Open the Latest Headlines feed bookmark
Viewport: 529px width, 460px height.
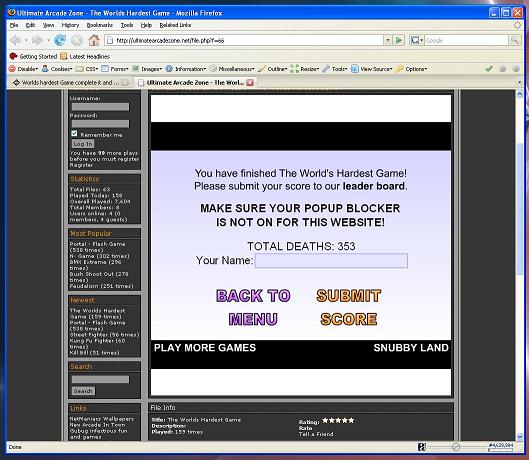[85, 56]
